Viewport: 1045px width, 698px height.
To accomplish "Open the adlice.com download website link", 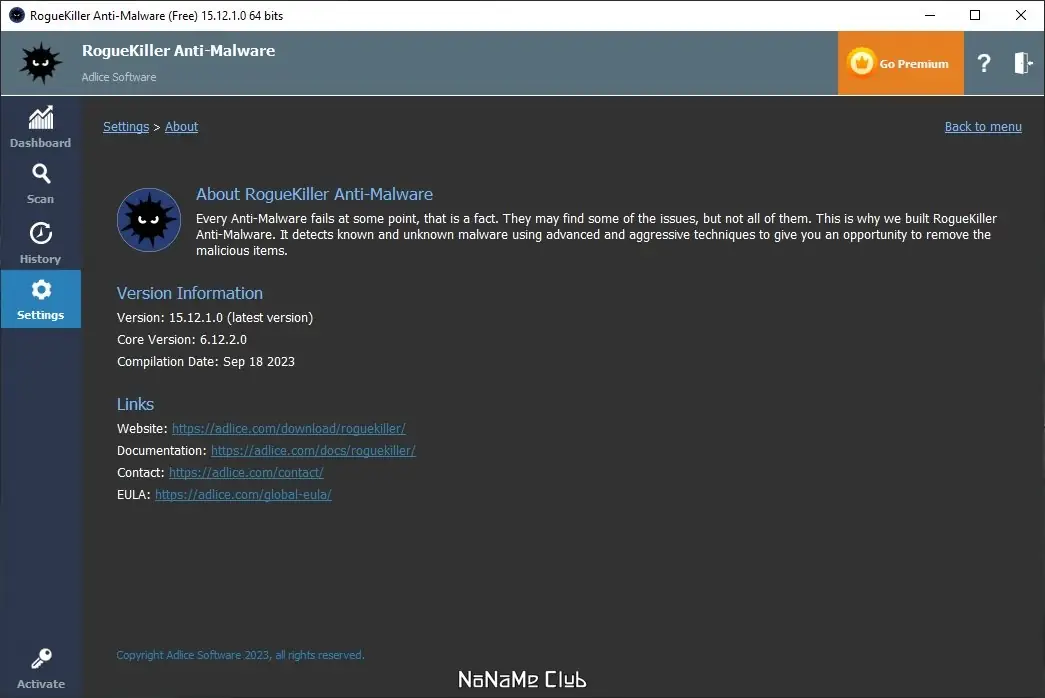I will tap(289, 429).
